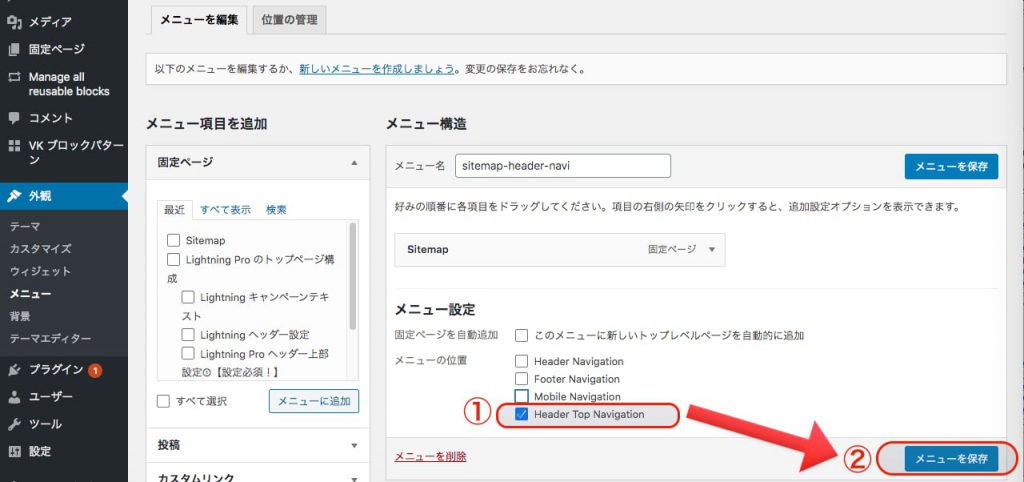Switch to the 位置の管理 tab
The image size is (1024, 482).
[x=289, y=20]
